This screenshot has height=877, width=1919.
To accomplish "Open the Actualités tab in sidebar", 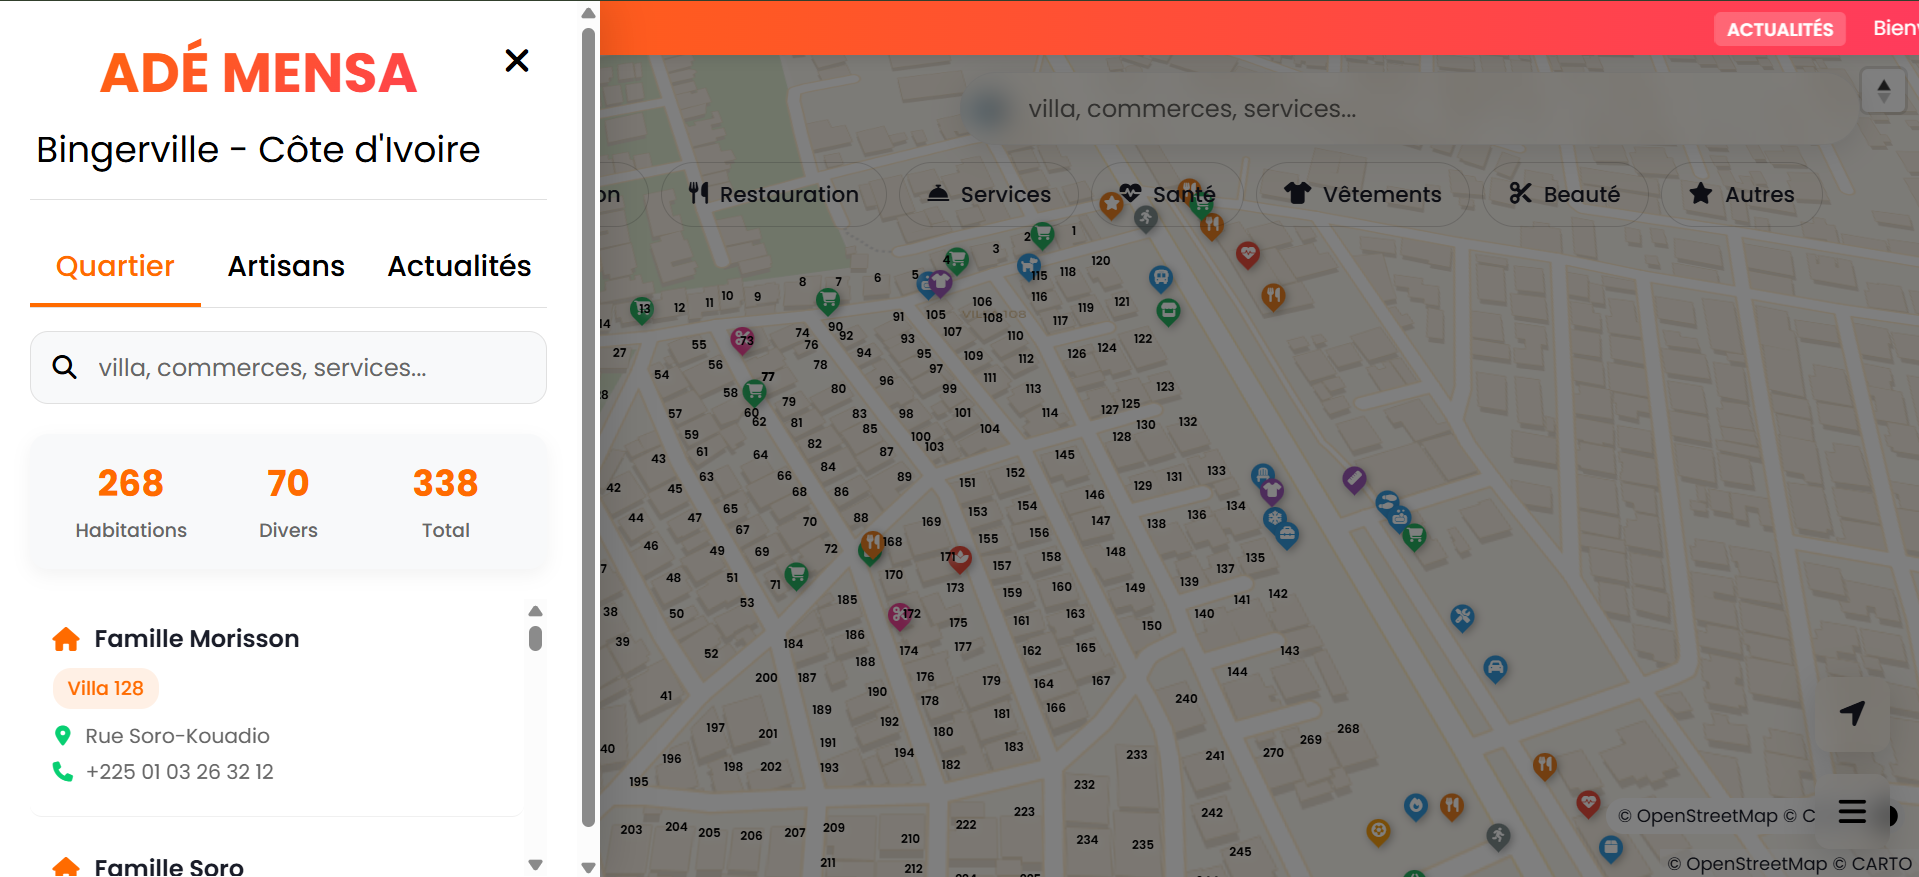I will click(459, 266).
